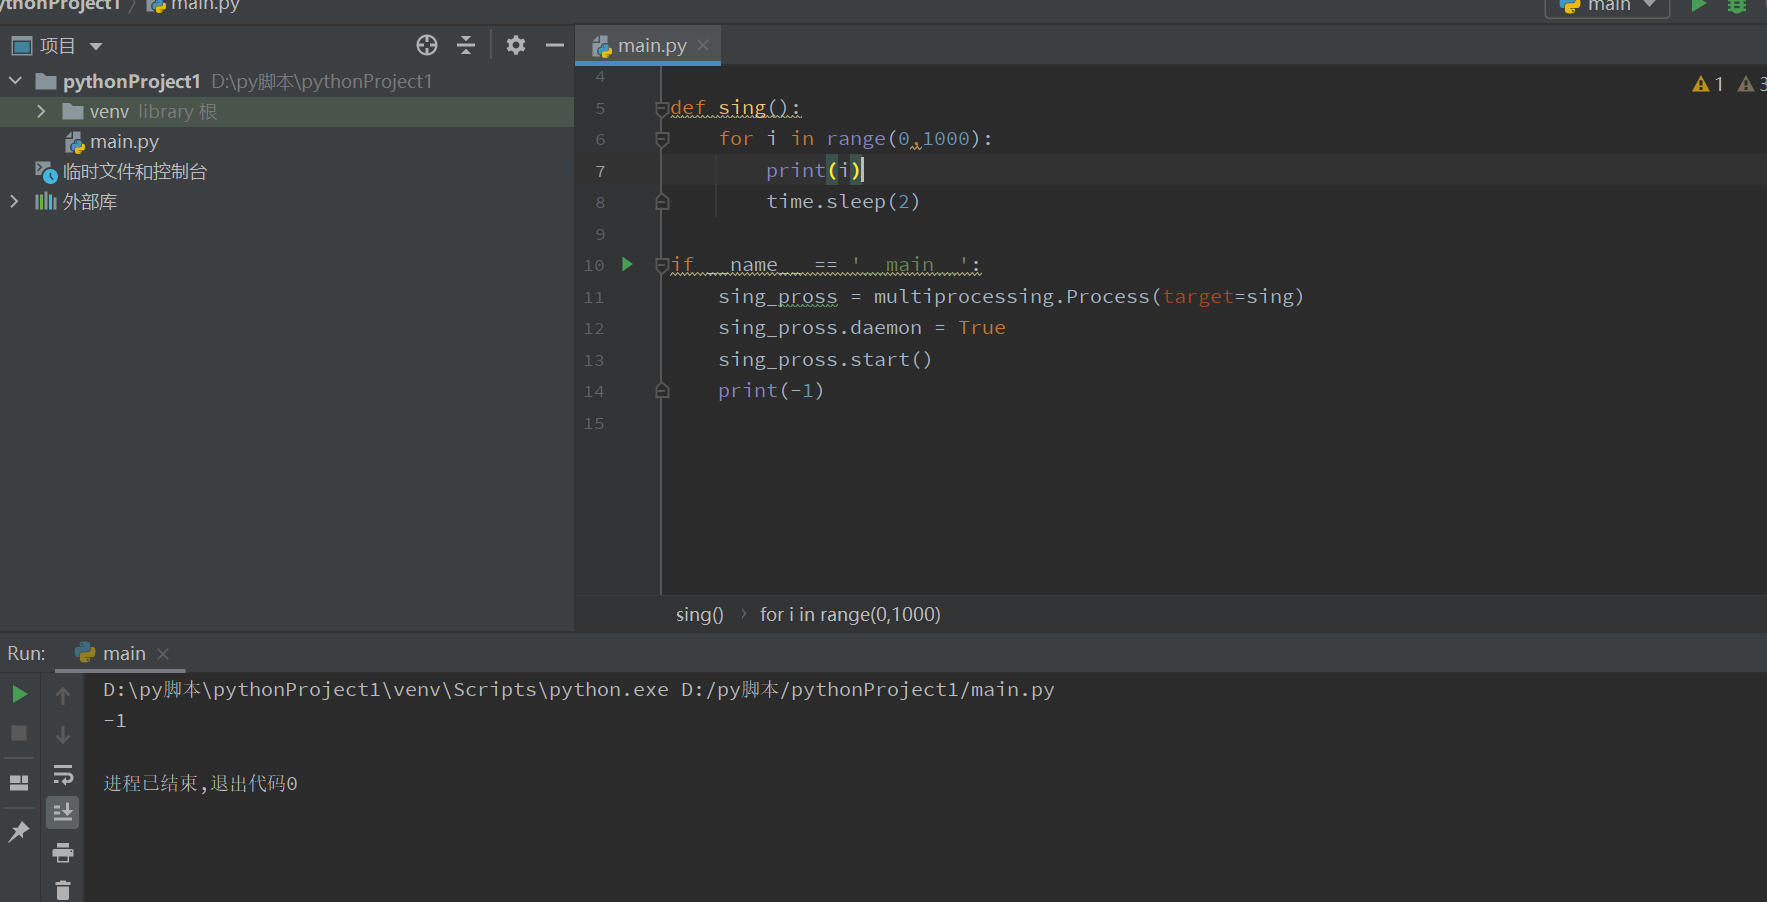Image resolution: width=1767 pixels, height=902 pixels.
Task: Click line number 11 in gutter
Action: tap(594, 297)
